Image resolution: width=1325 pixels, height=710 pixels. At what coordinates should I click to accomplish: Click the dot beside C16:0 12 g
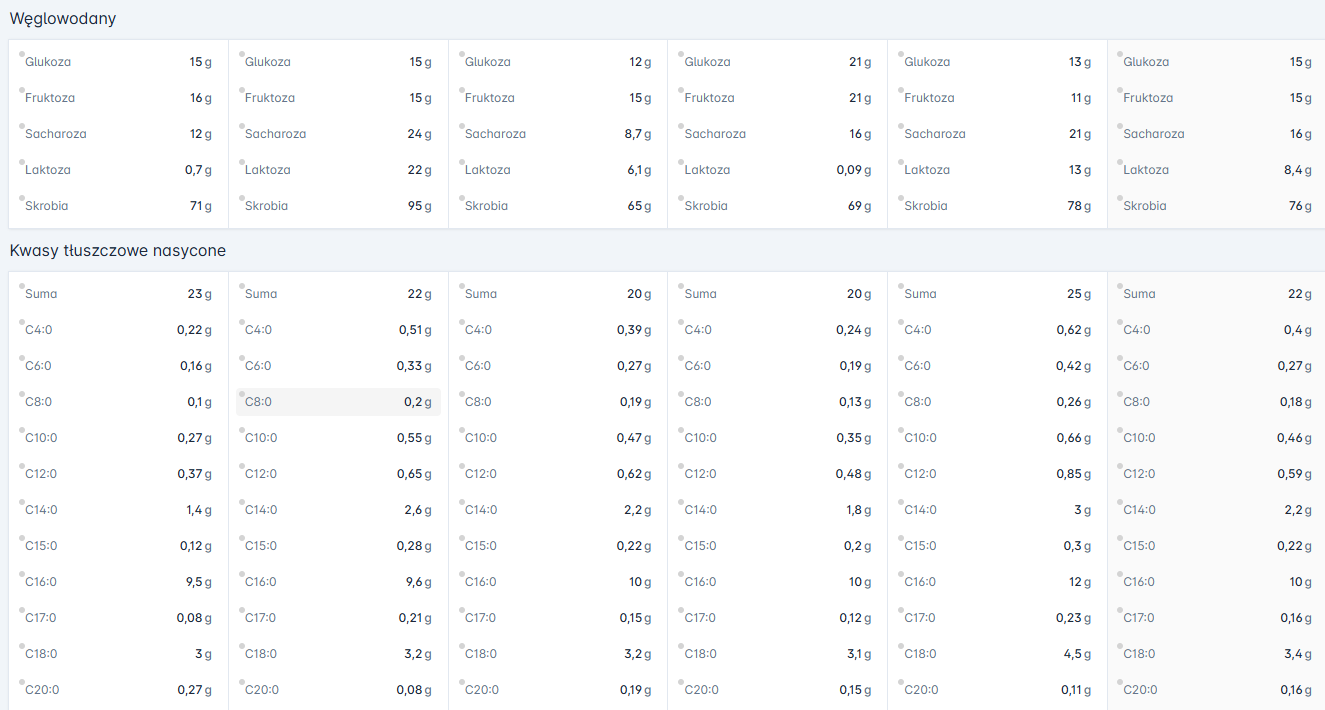click(x=901, y=574)
